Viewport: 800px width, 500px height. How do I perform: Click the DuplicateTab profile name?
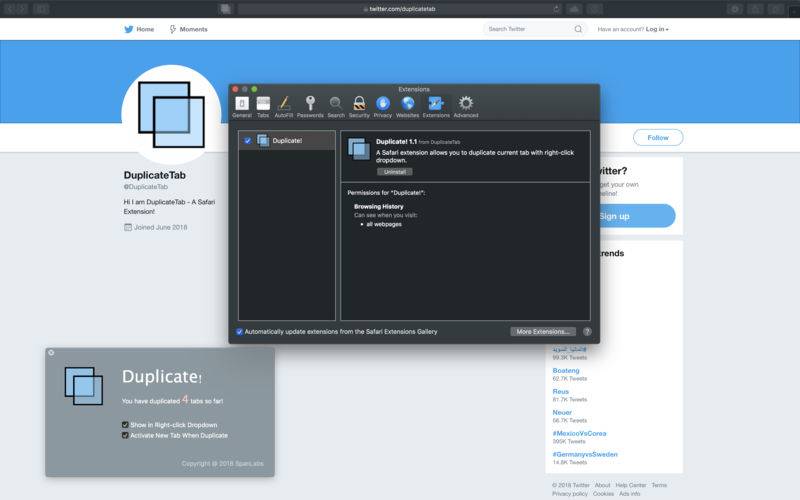pos(155,175)
